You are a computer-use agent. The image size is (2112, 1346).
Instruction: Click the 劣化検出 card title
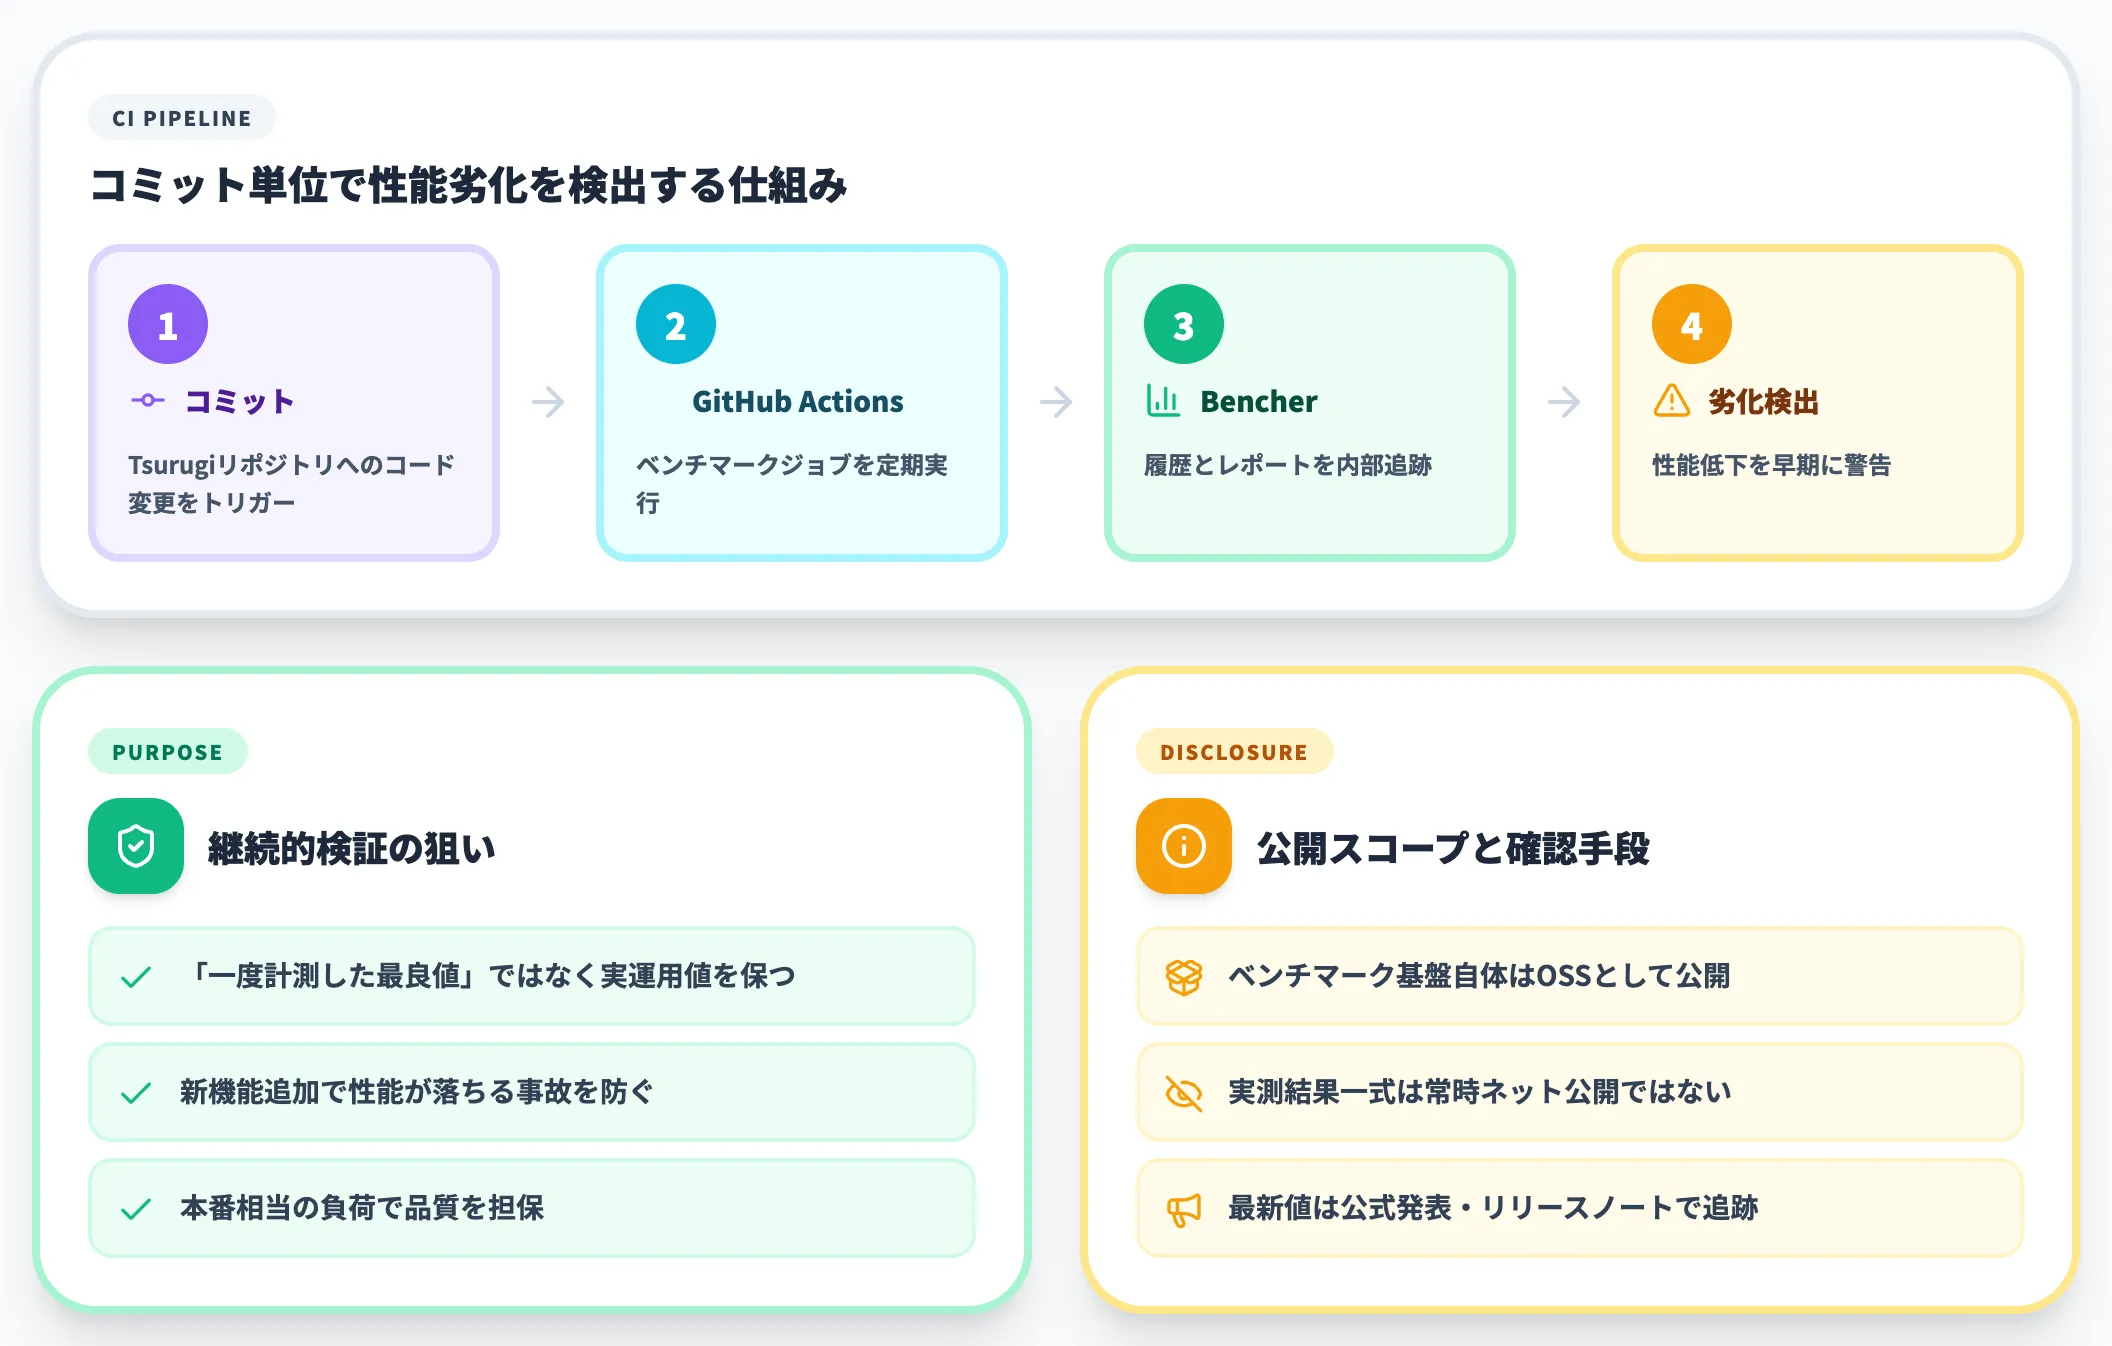(1764, 401)
